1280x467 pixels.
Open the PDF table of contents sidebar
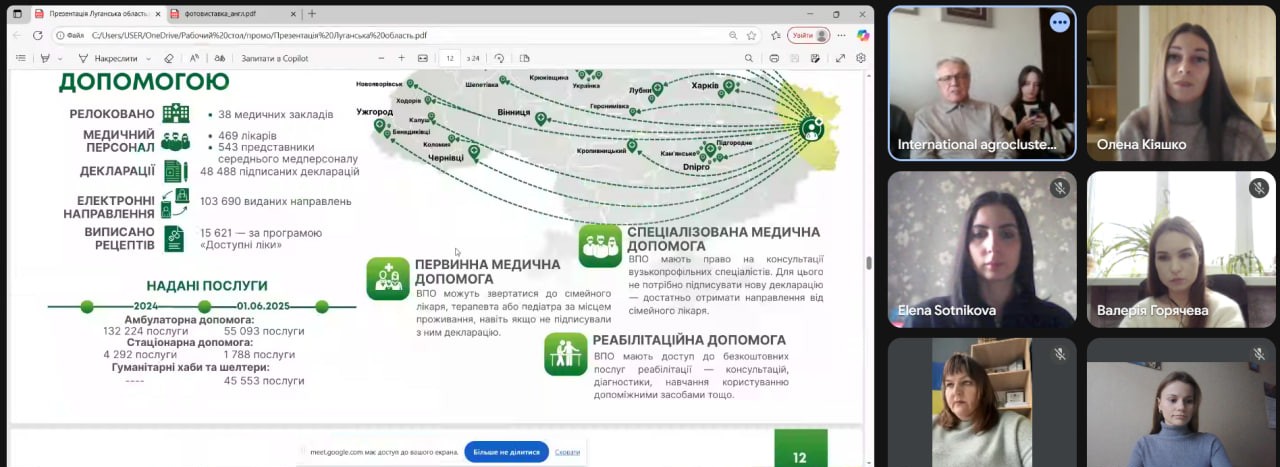click(x=20, y=58)
